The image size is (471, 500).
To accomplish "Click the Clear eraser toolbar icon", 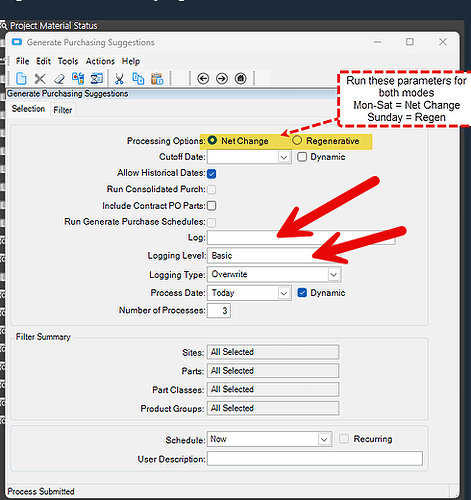I will pyautogui.click(x=59, y=79).
